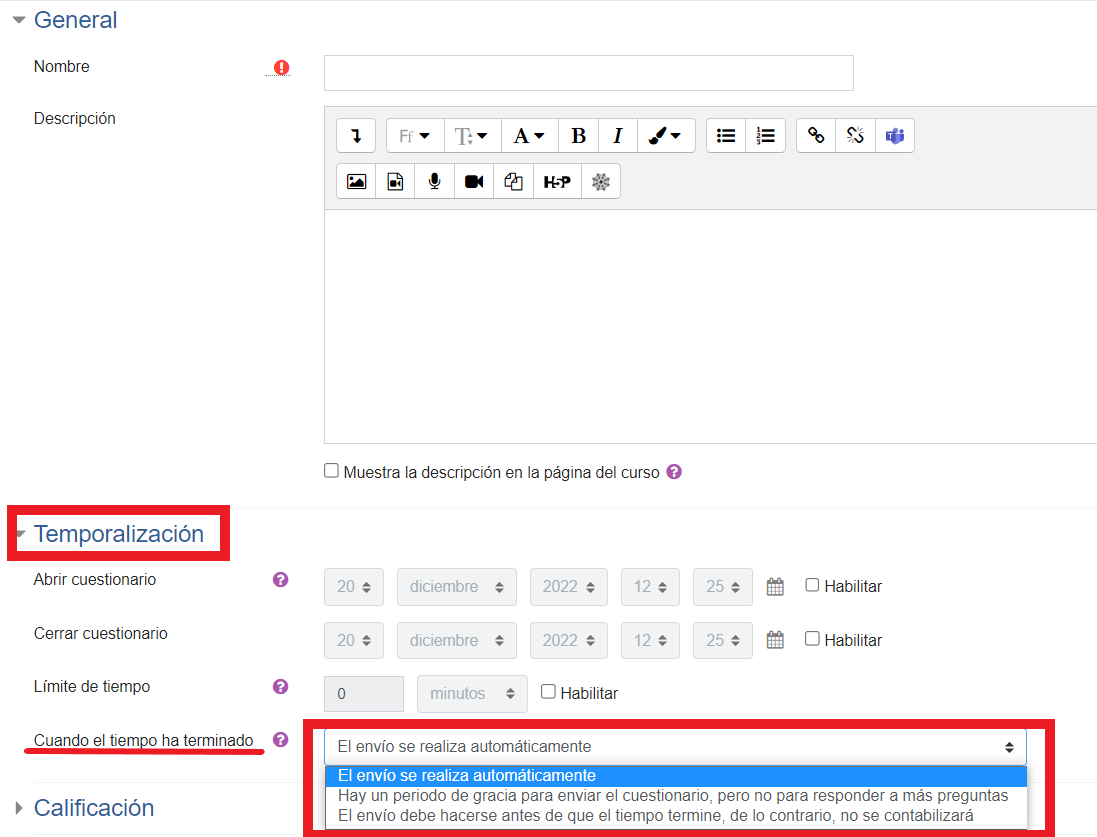This screenshot has height=837, width=1097.
Task: Insert a hyperlink
Action: (816, 136)
